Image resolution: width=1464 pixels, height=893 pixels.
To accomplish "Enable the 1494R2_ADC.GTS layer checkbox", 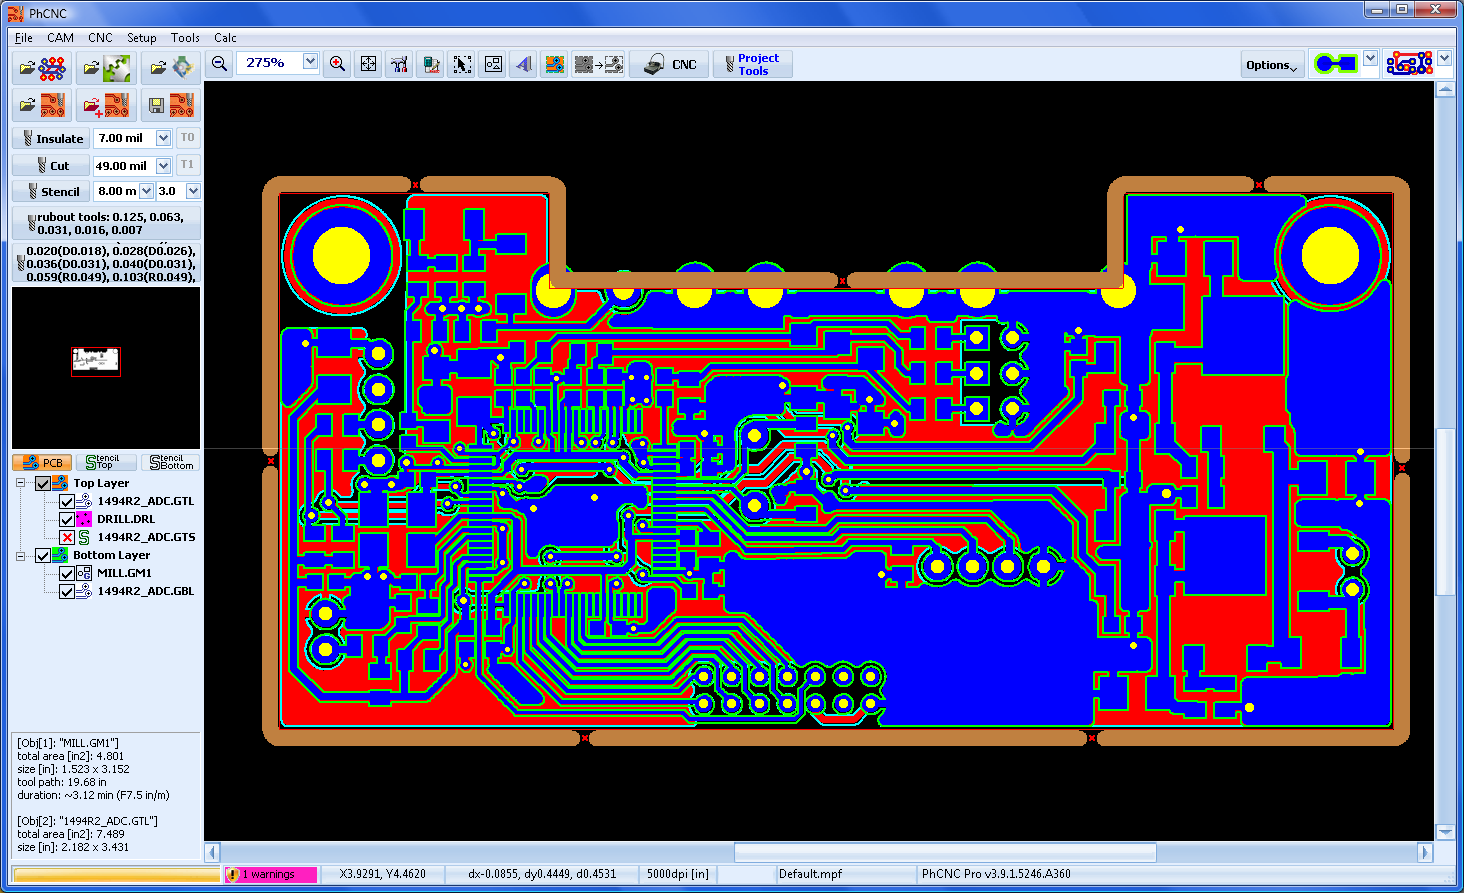I will [x=67, y=537].
